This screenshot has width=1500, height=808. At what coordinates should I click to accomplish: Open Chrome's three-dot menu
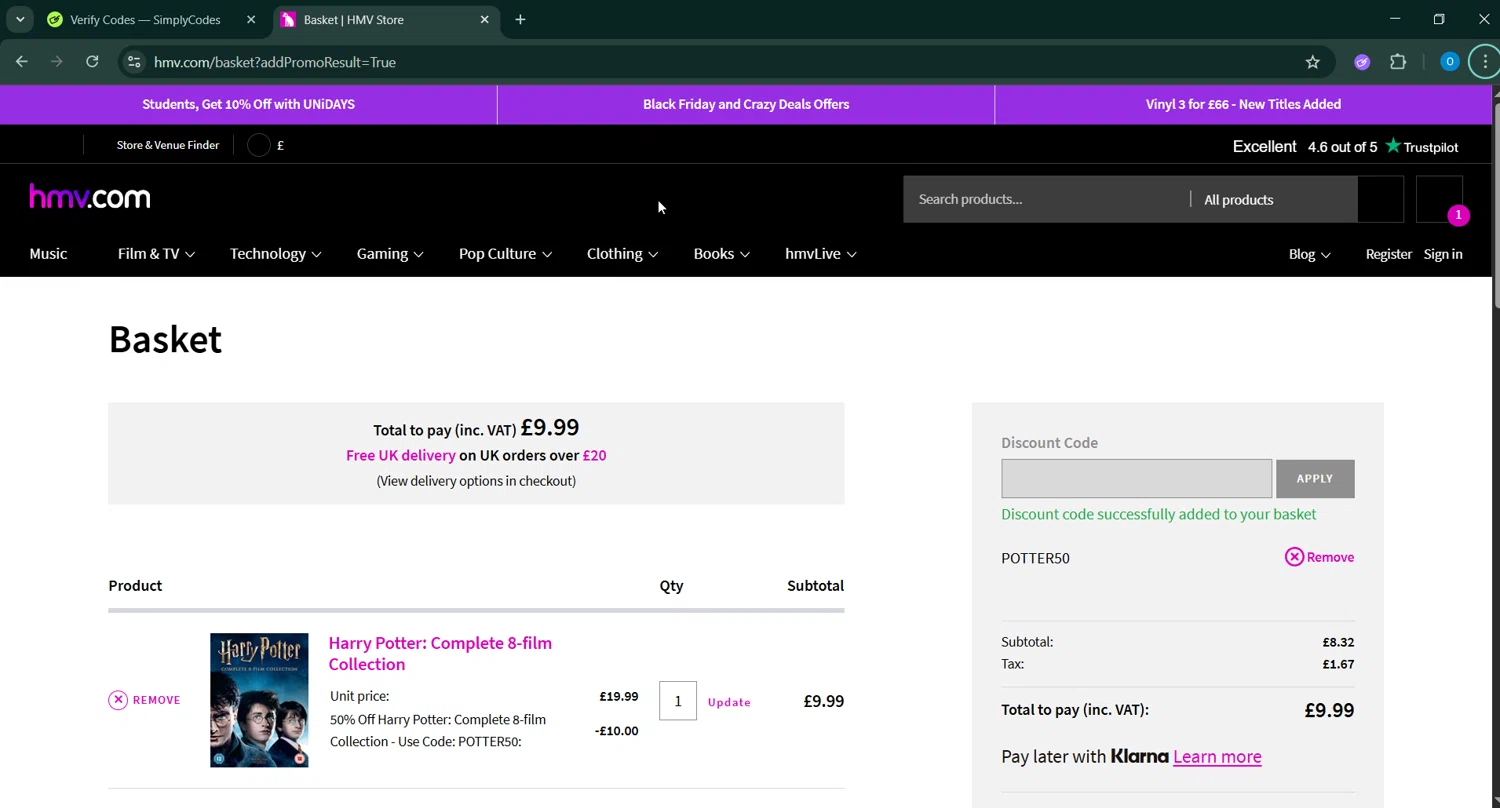[x=1485, y=62]
